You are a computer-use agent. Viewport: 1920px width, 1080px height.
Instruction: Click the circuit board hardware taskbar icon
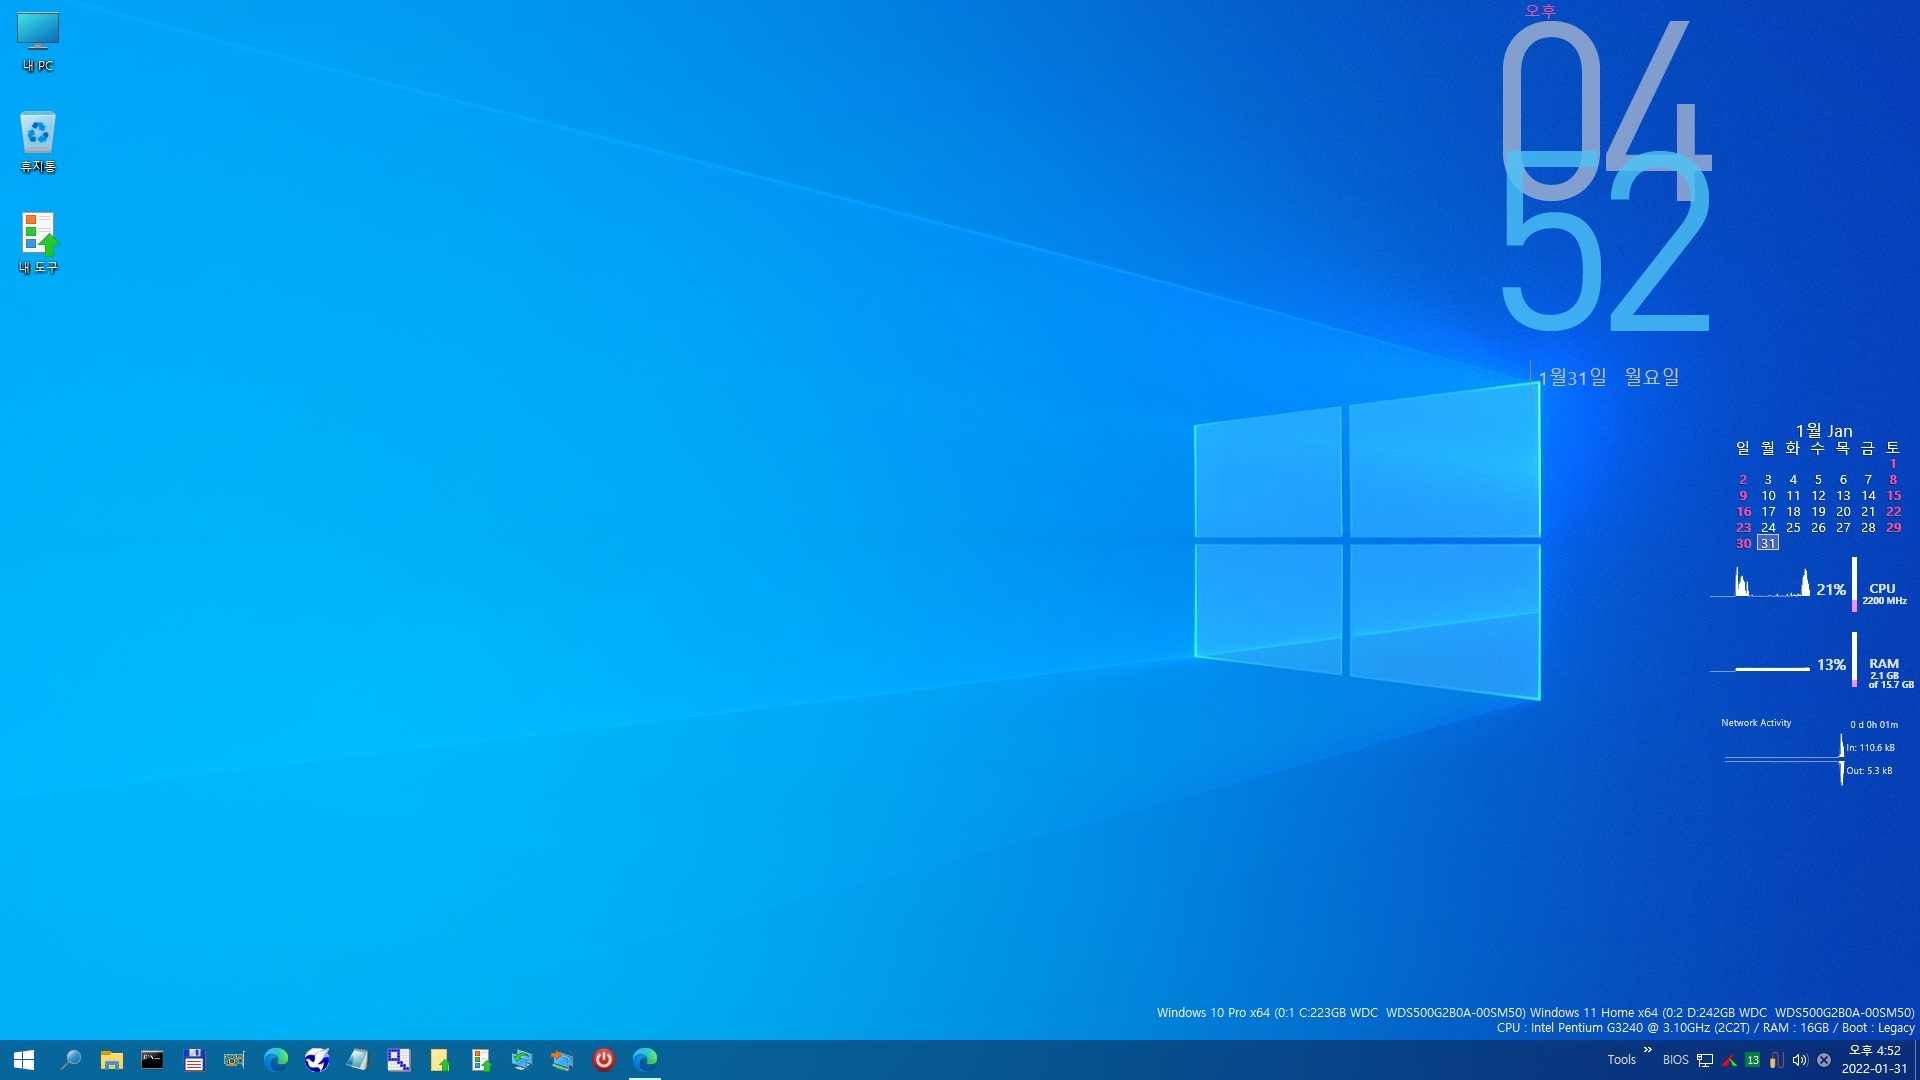tap(234, 1060)
